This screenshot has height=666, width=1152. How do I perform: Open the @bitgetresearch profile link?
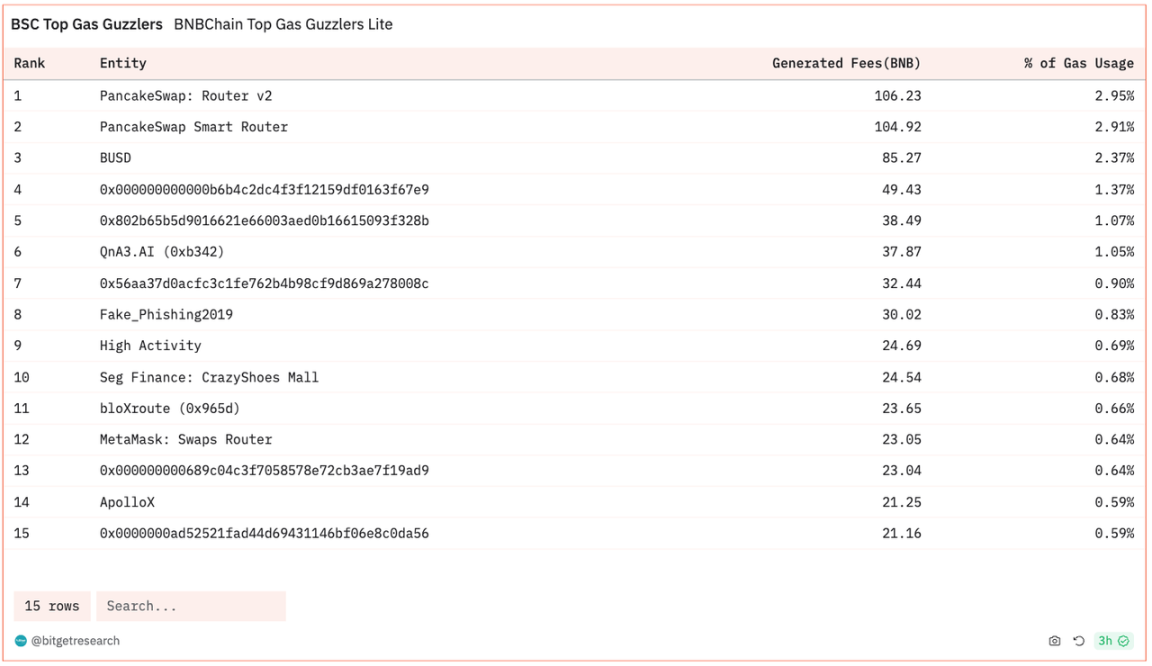75,641
